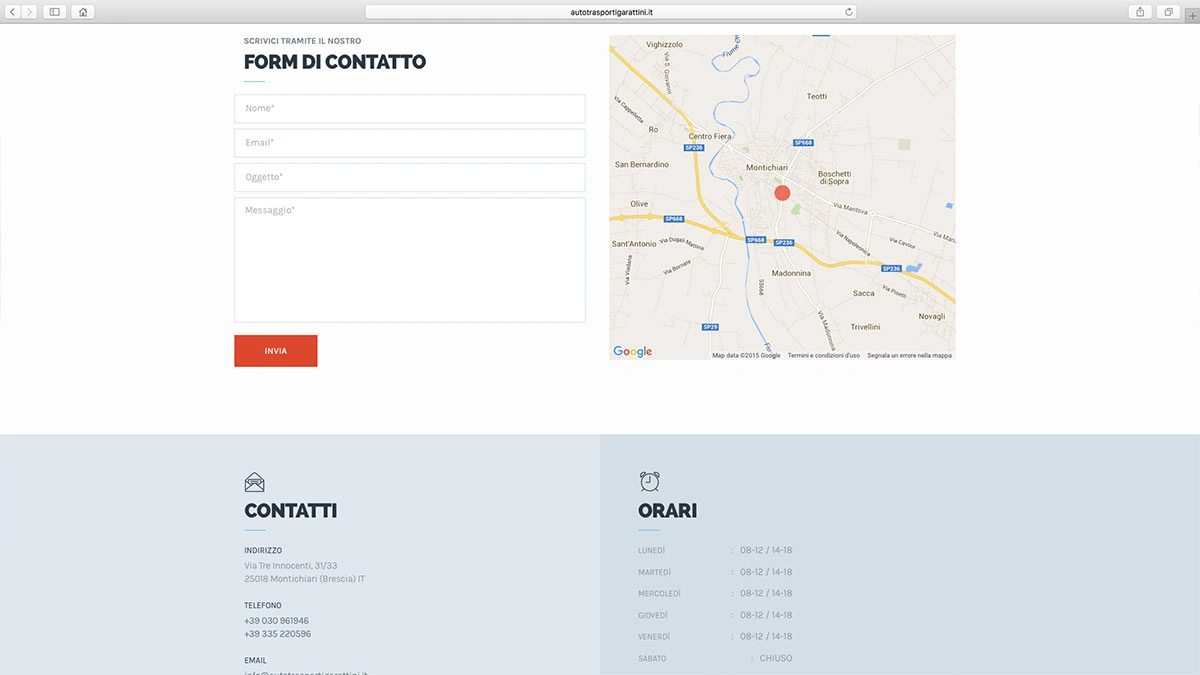Click into the Messaggio text area

pos(410,260)
